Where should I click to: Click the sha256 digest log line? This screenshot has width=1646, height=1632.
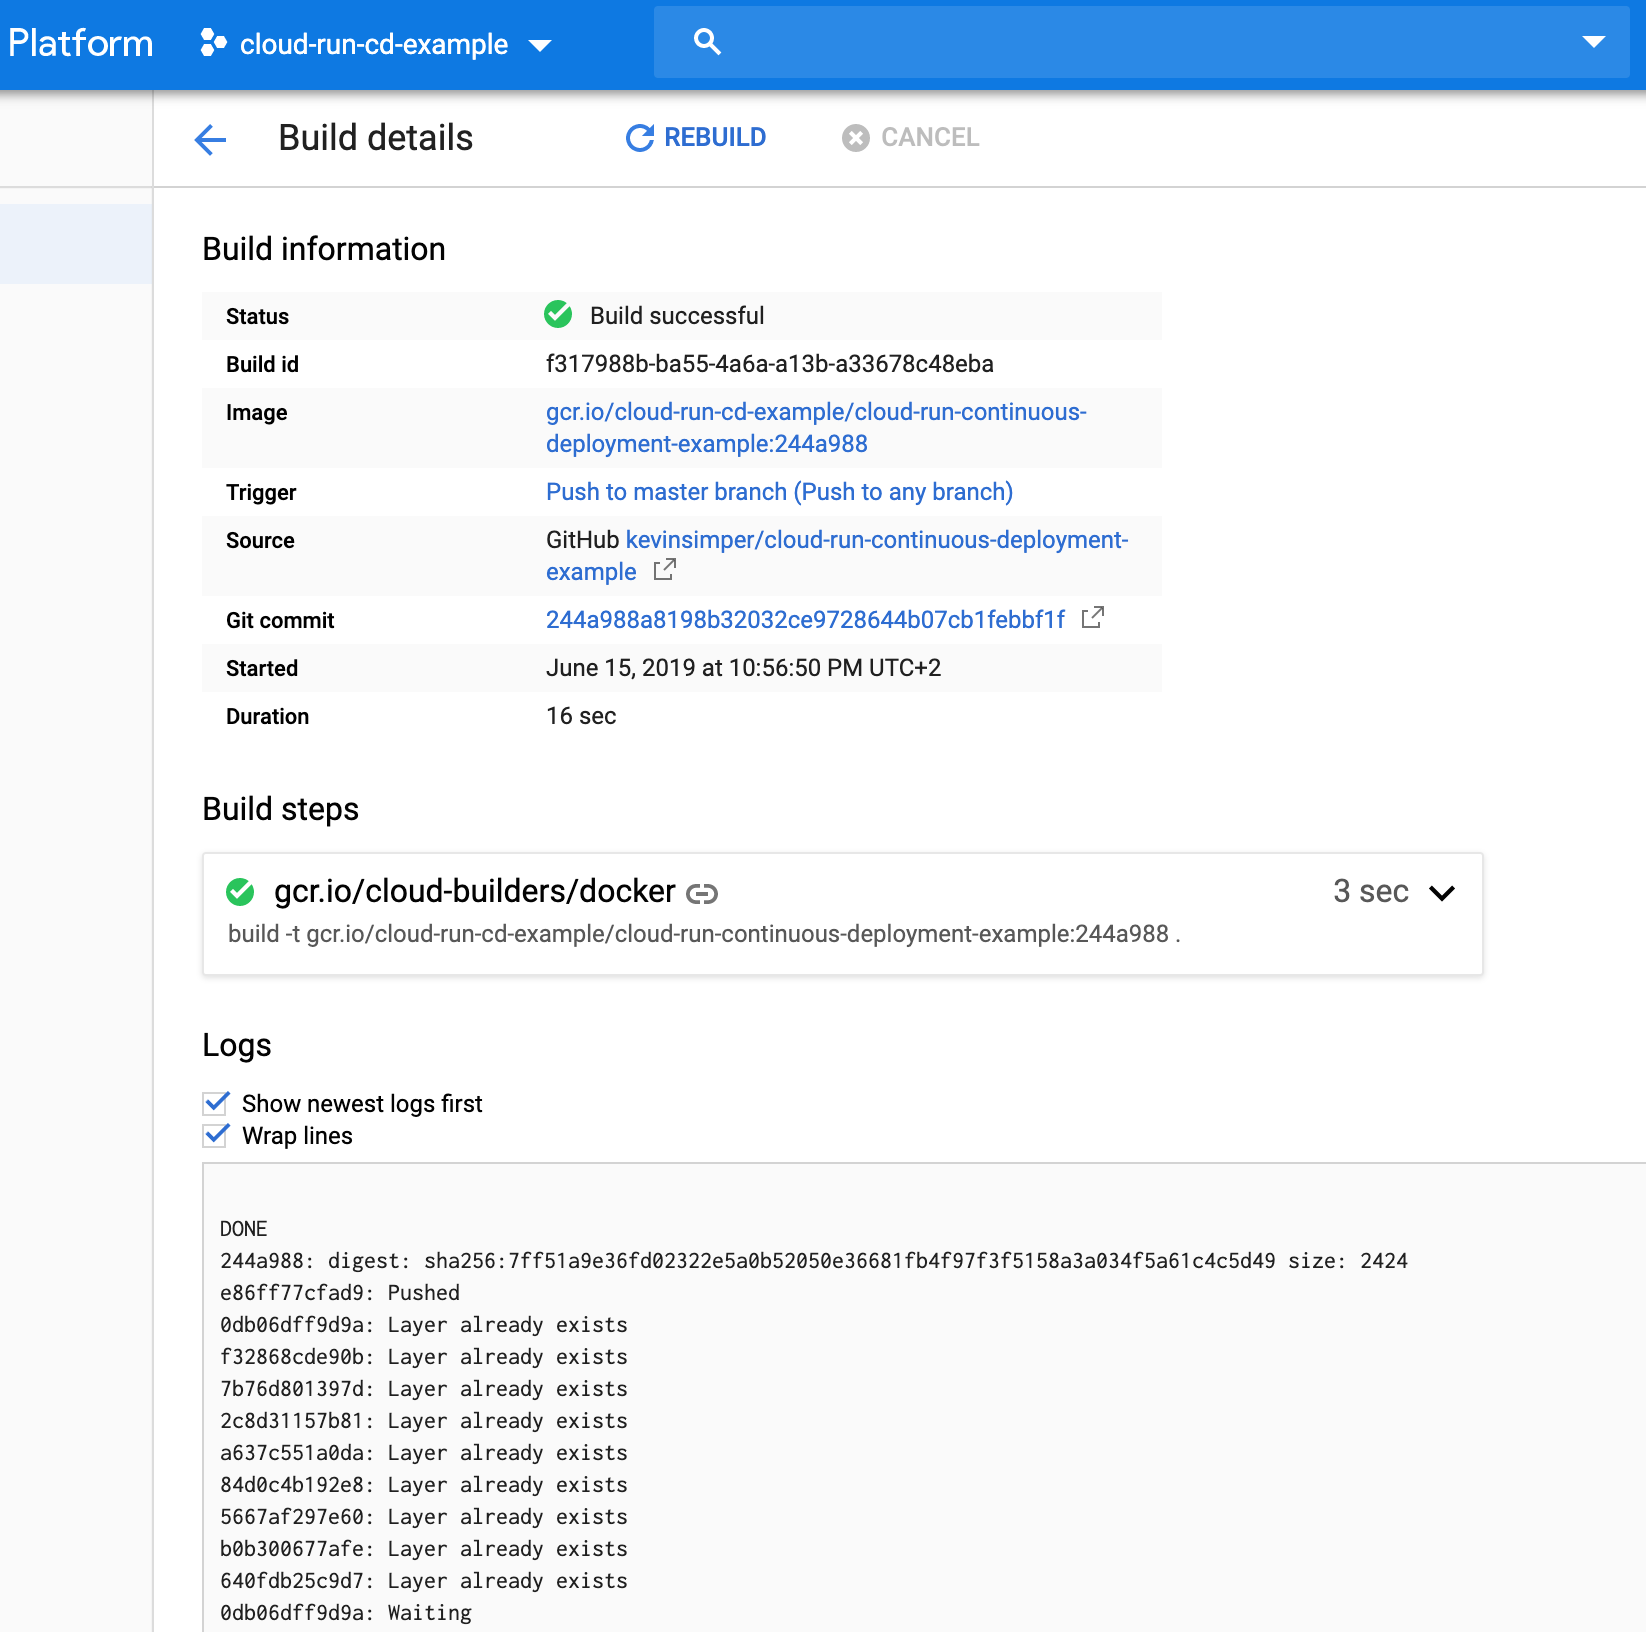pyautogui.click(x=814, y=1261)
